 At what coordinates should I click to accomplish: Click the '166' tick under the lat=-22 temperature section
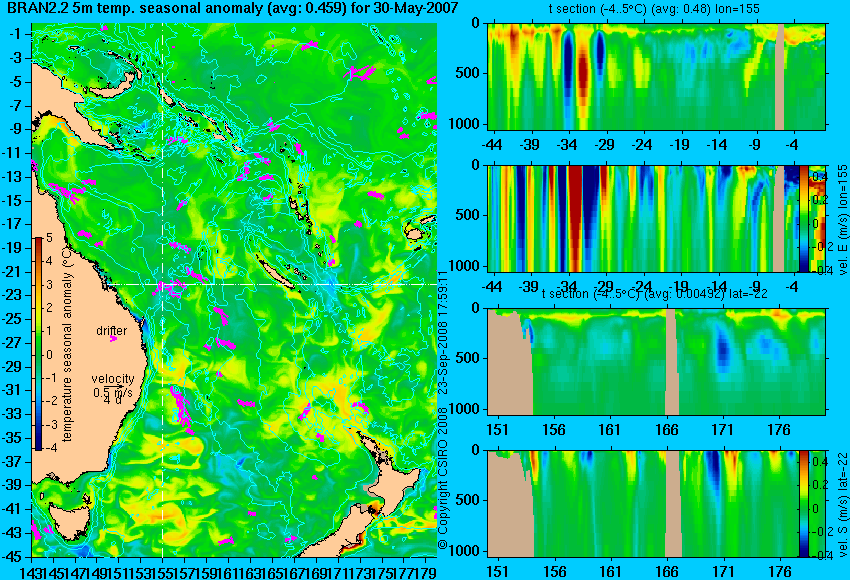click(666, 430)
